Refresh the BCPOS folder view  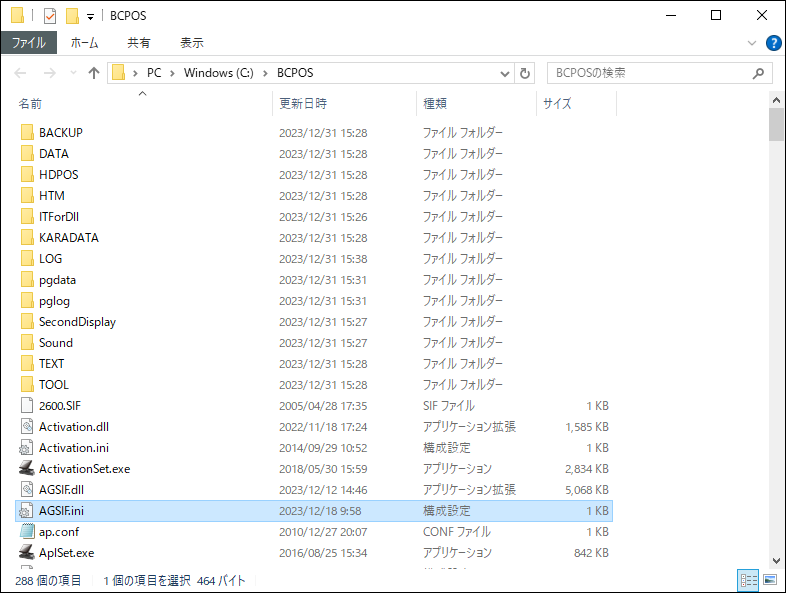525,73
